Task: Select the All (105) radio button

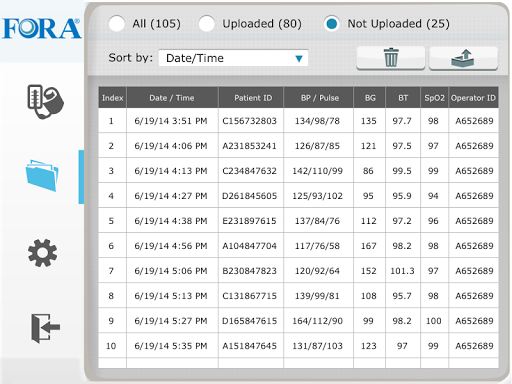Action: point(117,24)
